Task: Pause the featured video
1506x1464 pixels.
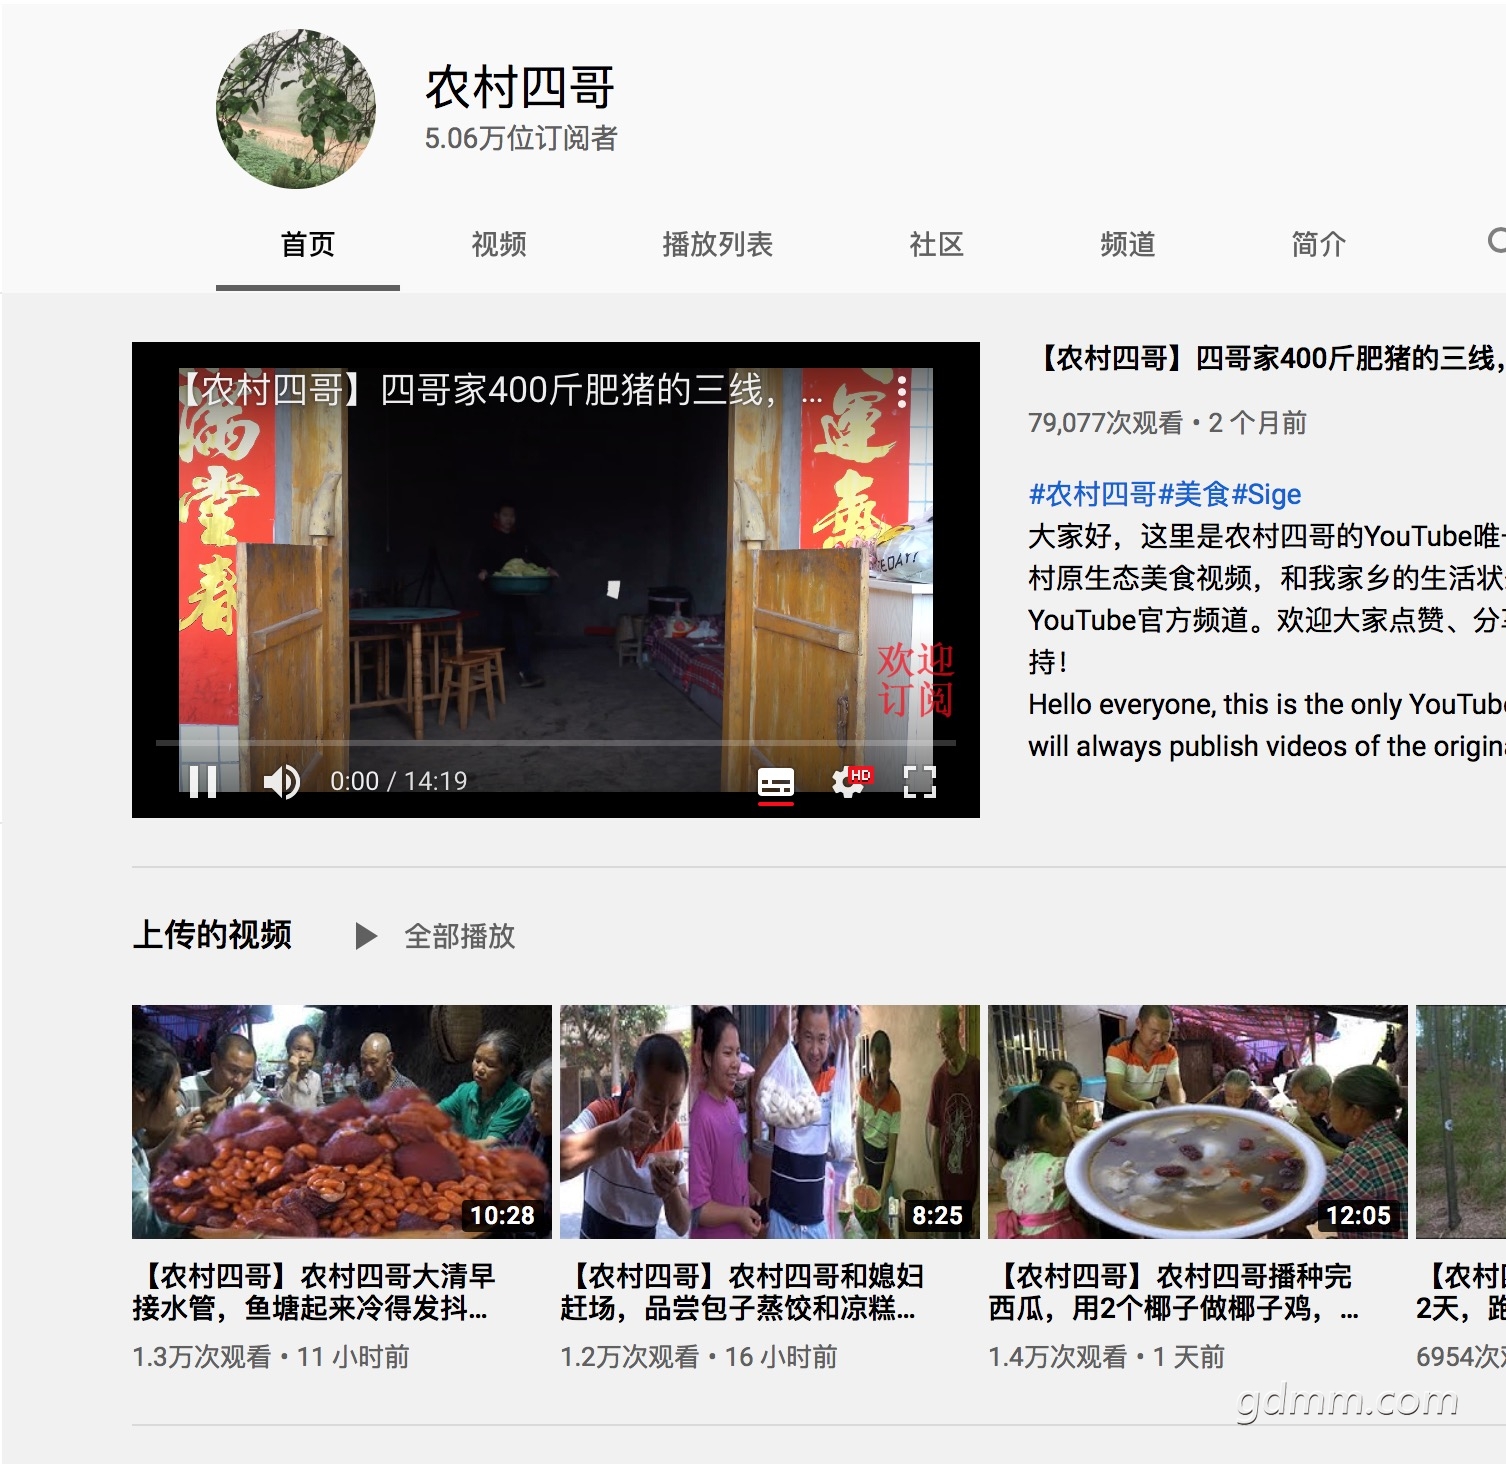Action: pos(203,781)
